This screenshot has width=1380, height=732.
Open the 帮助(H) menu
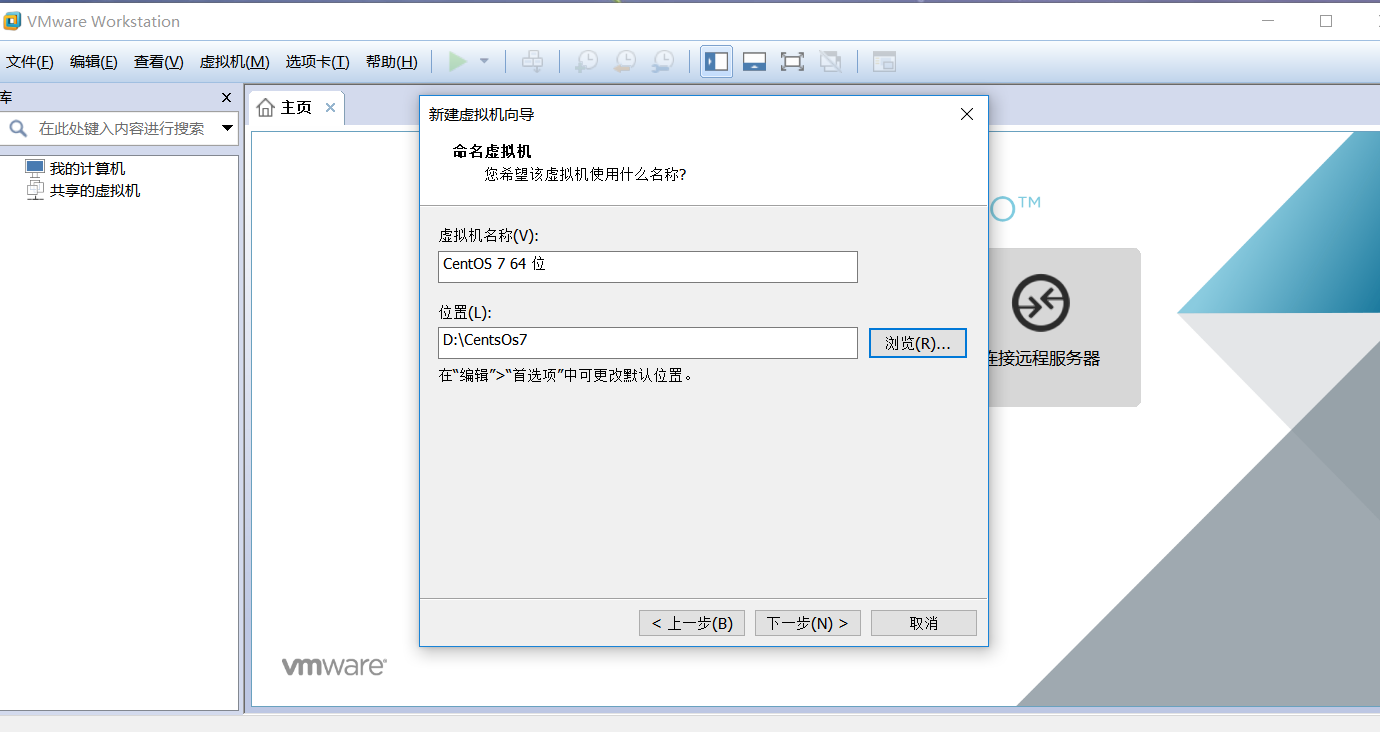391,62
